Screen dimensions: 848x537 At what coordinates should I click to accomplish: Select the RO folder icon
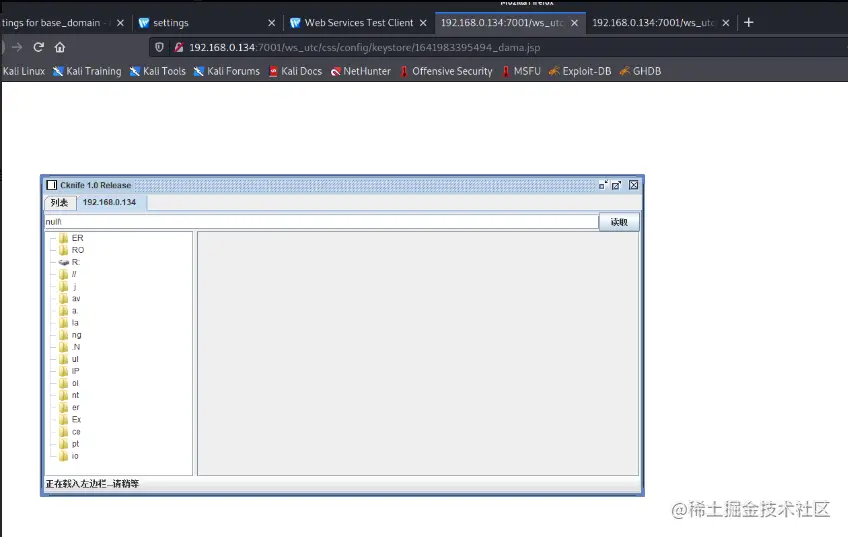click(63, 250)
